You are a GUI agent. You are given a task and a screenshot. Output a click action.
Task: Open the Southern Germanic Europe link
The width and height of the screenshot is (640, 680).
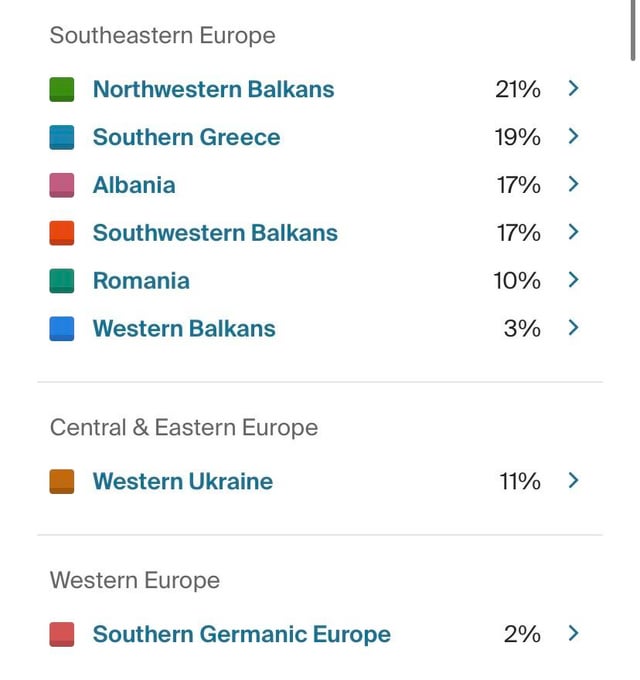pos(241,634)
